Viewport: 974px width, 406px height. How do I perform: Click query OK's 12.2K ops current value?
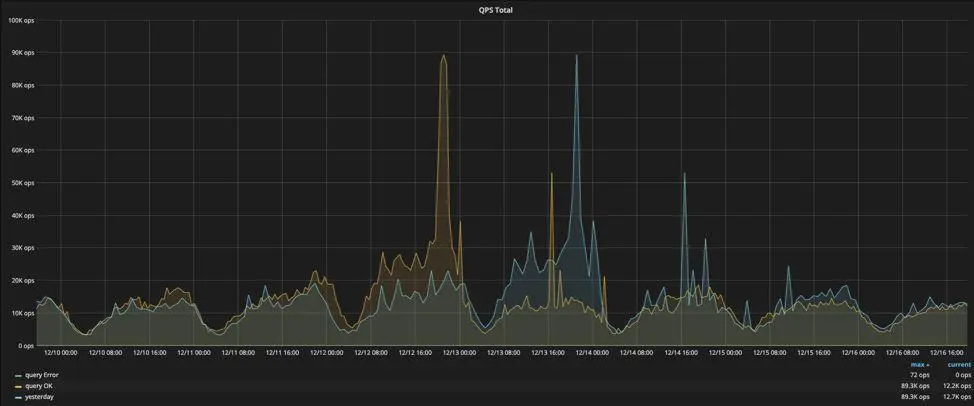point(958,386)
